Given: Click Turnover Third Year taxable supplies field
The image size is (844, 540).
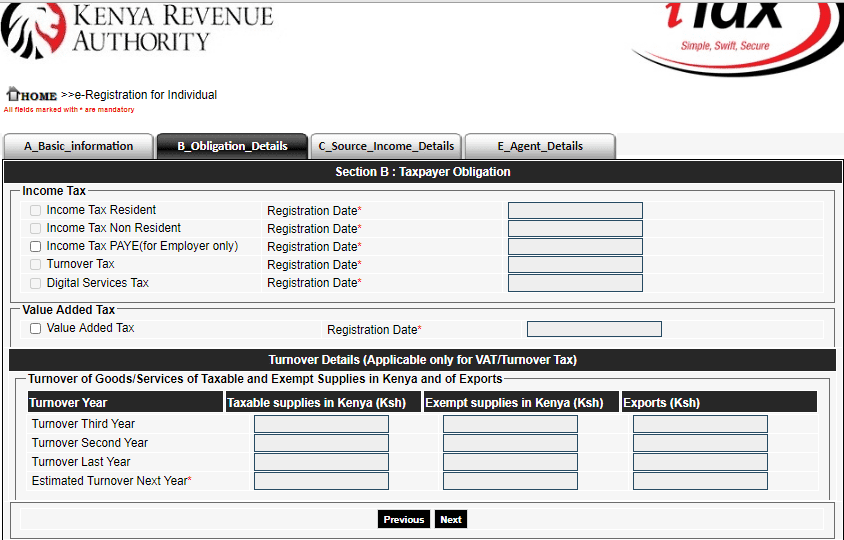Looking at the screenshot, I should pos(321,424).
